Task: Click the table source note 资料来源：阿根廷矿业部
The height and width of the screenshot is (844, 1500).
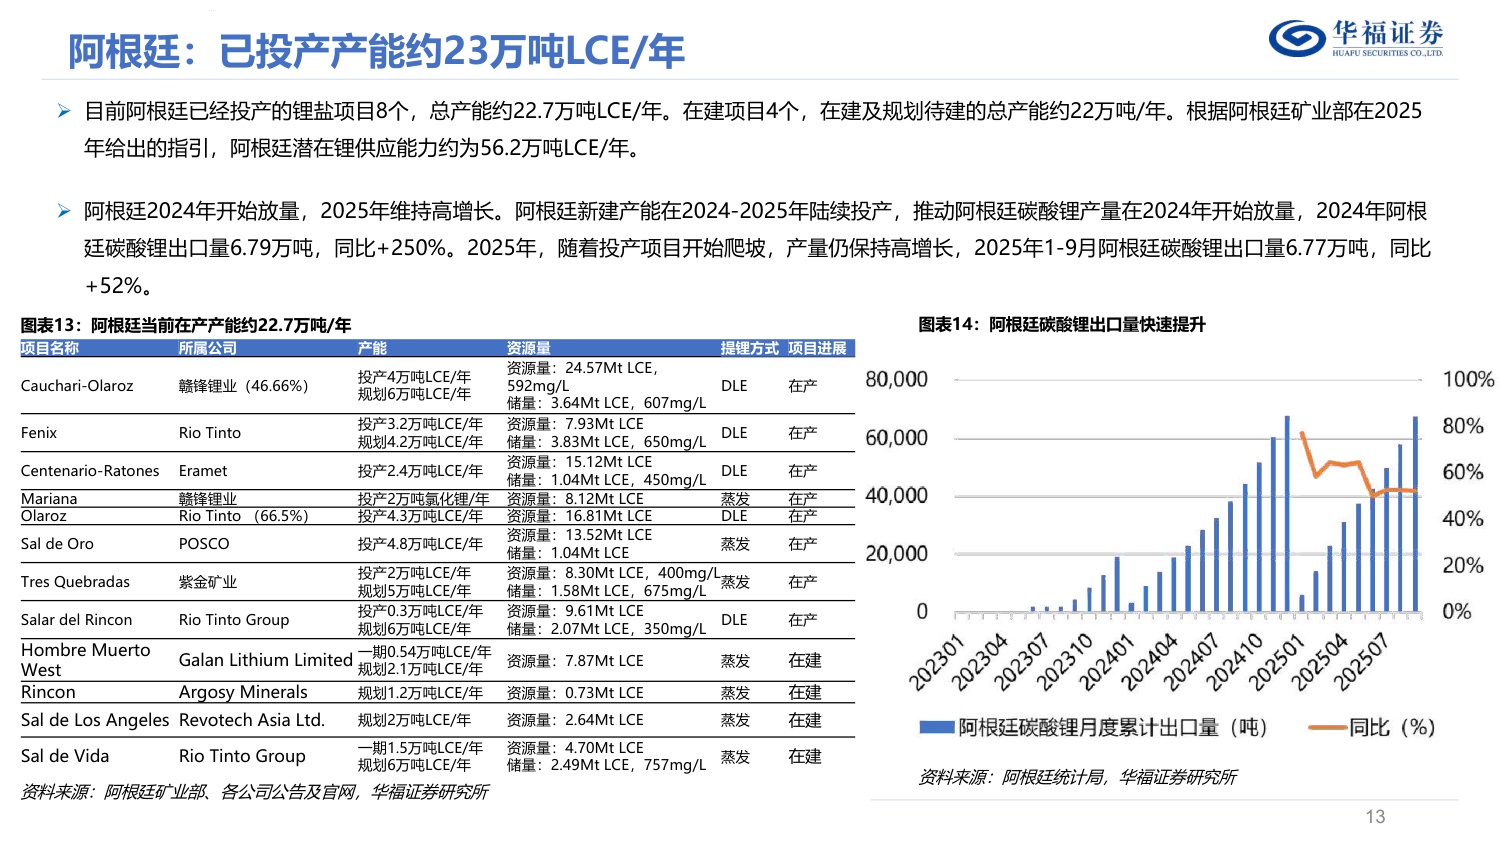Action: 254,792
